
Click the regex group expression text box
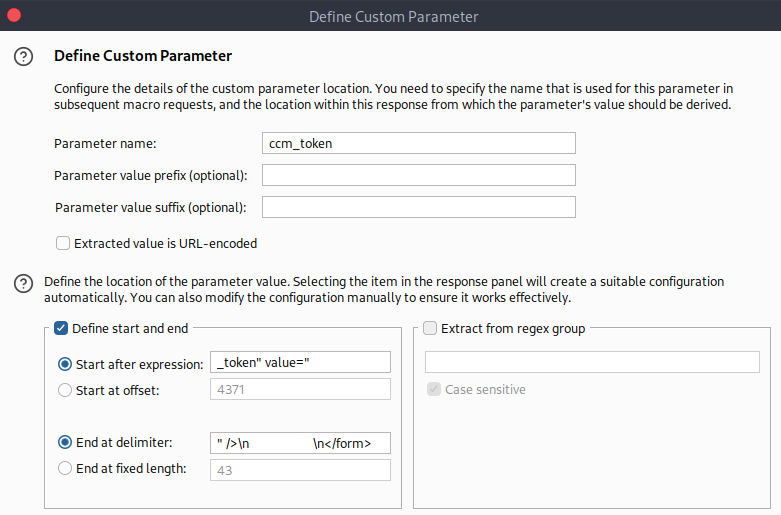pyautogui.click(x=592, y=362)
